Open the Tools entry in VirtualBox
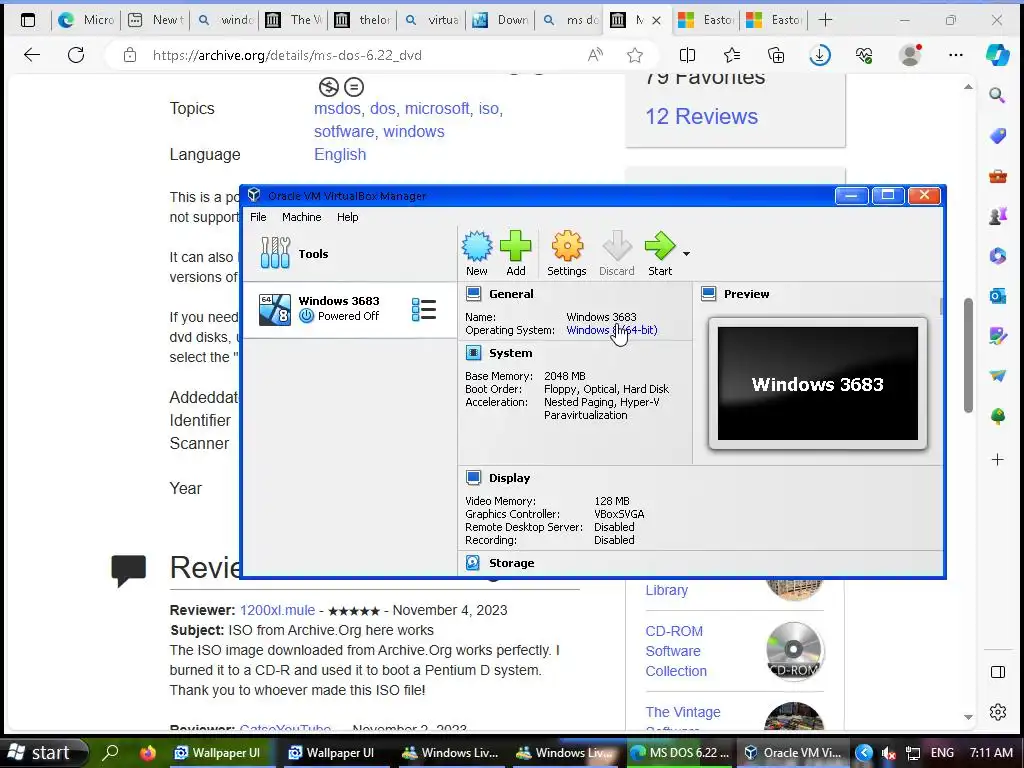Image resolution: width=1024 pixels, height=768 pixels. [349, 253]
